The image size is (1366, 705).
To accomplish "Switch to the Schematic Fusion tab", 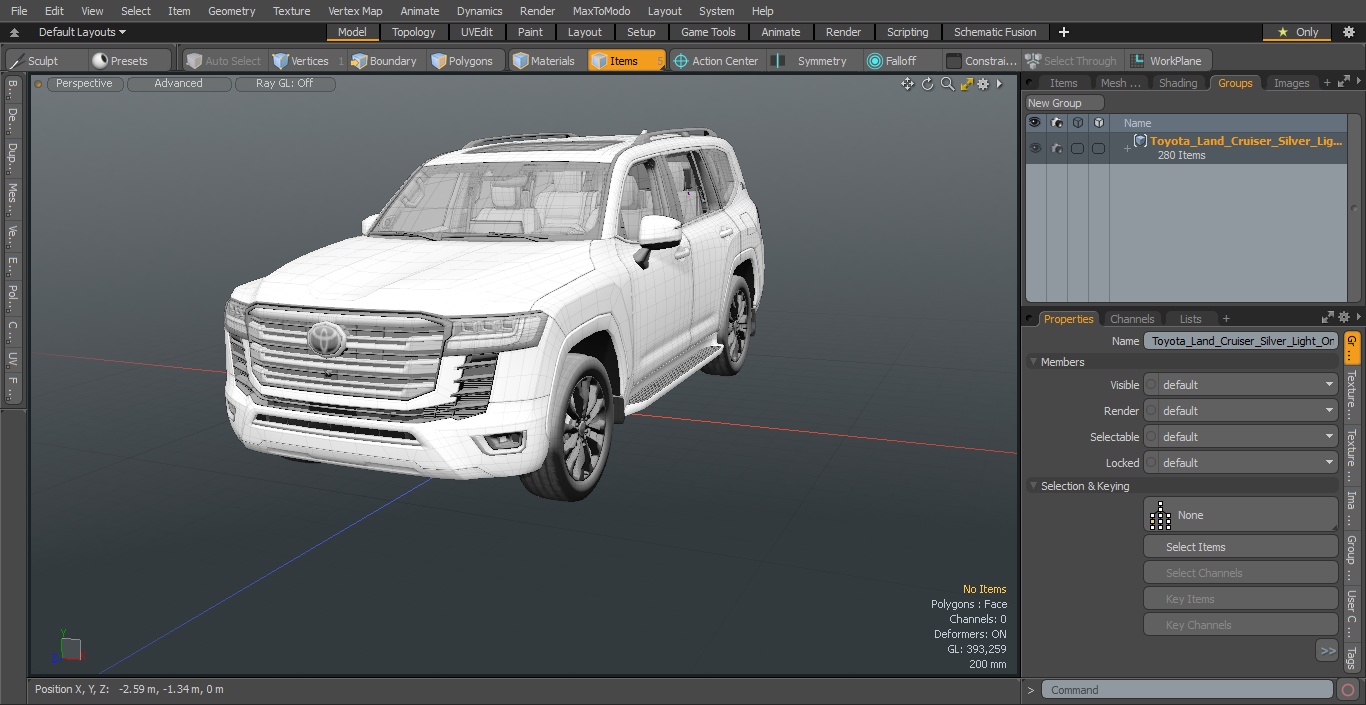I will click(x=995, y=32).
